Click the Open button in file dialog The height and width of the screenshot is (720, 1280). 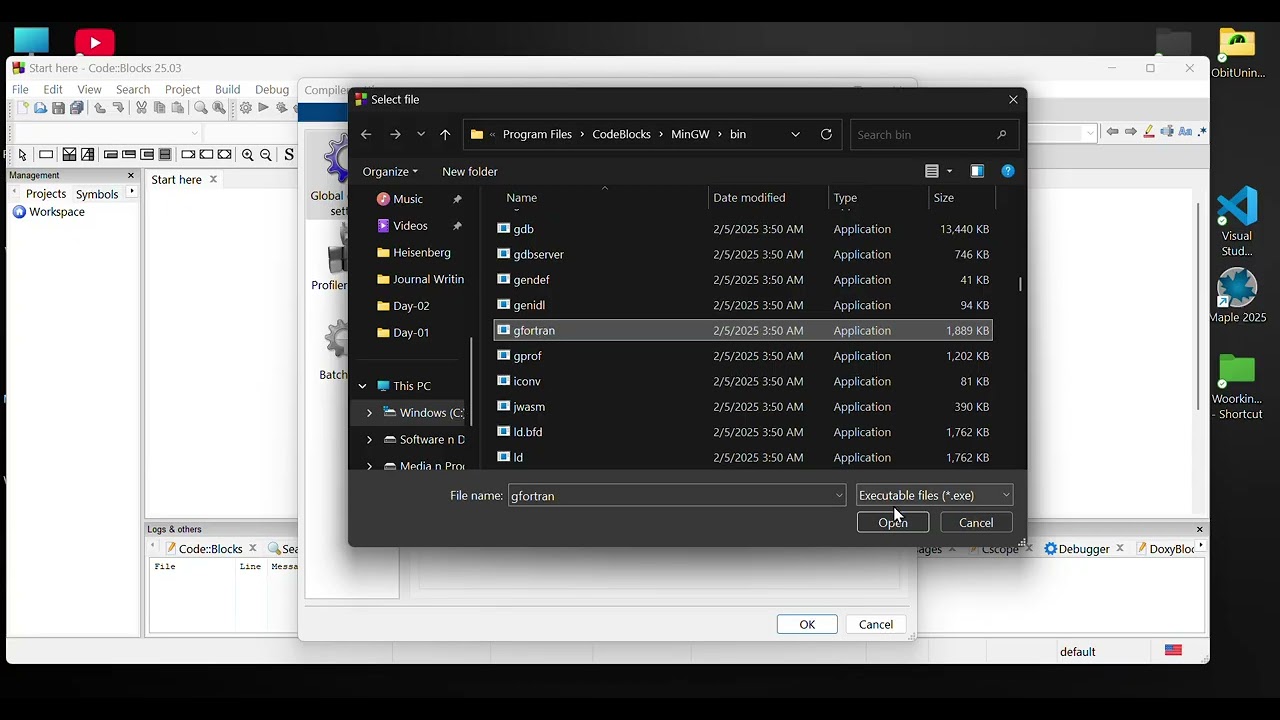[x=893, y=523]
